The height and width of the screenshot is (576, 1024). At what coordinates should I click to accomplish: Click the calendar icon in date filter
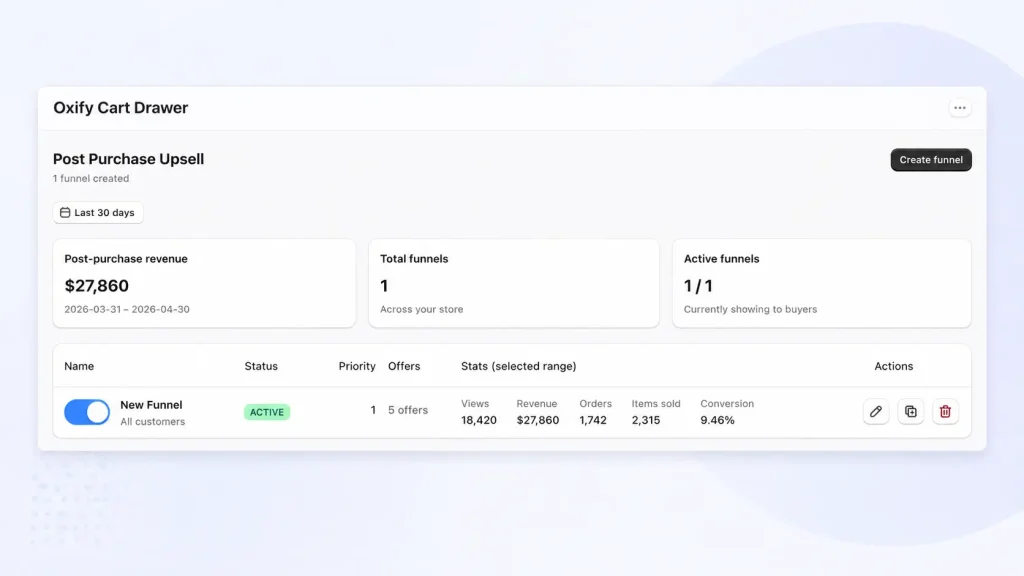click(x=65, y=212)
